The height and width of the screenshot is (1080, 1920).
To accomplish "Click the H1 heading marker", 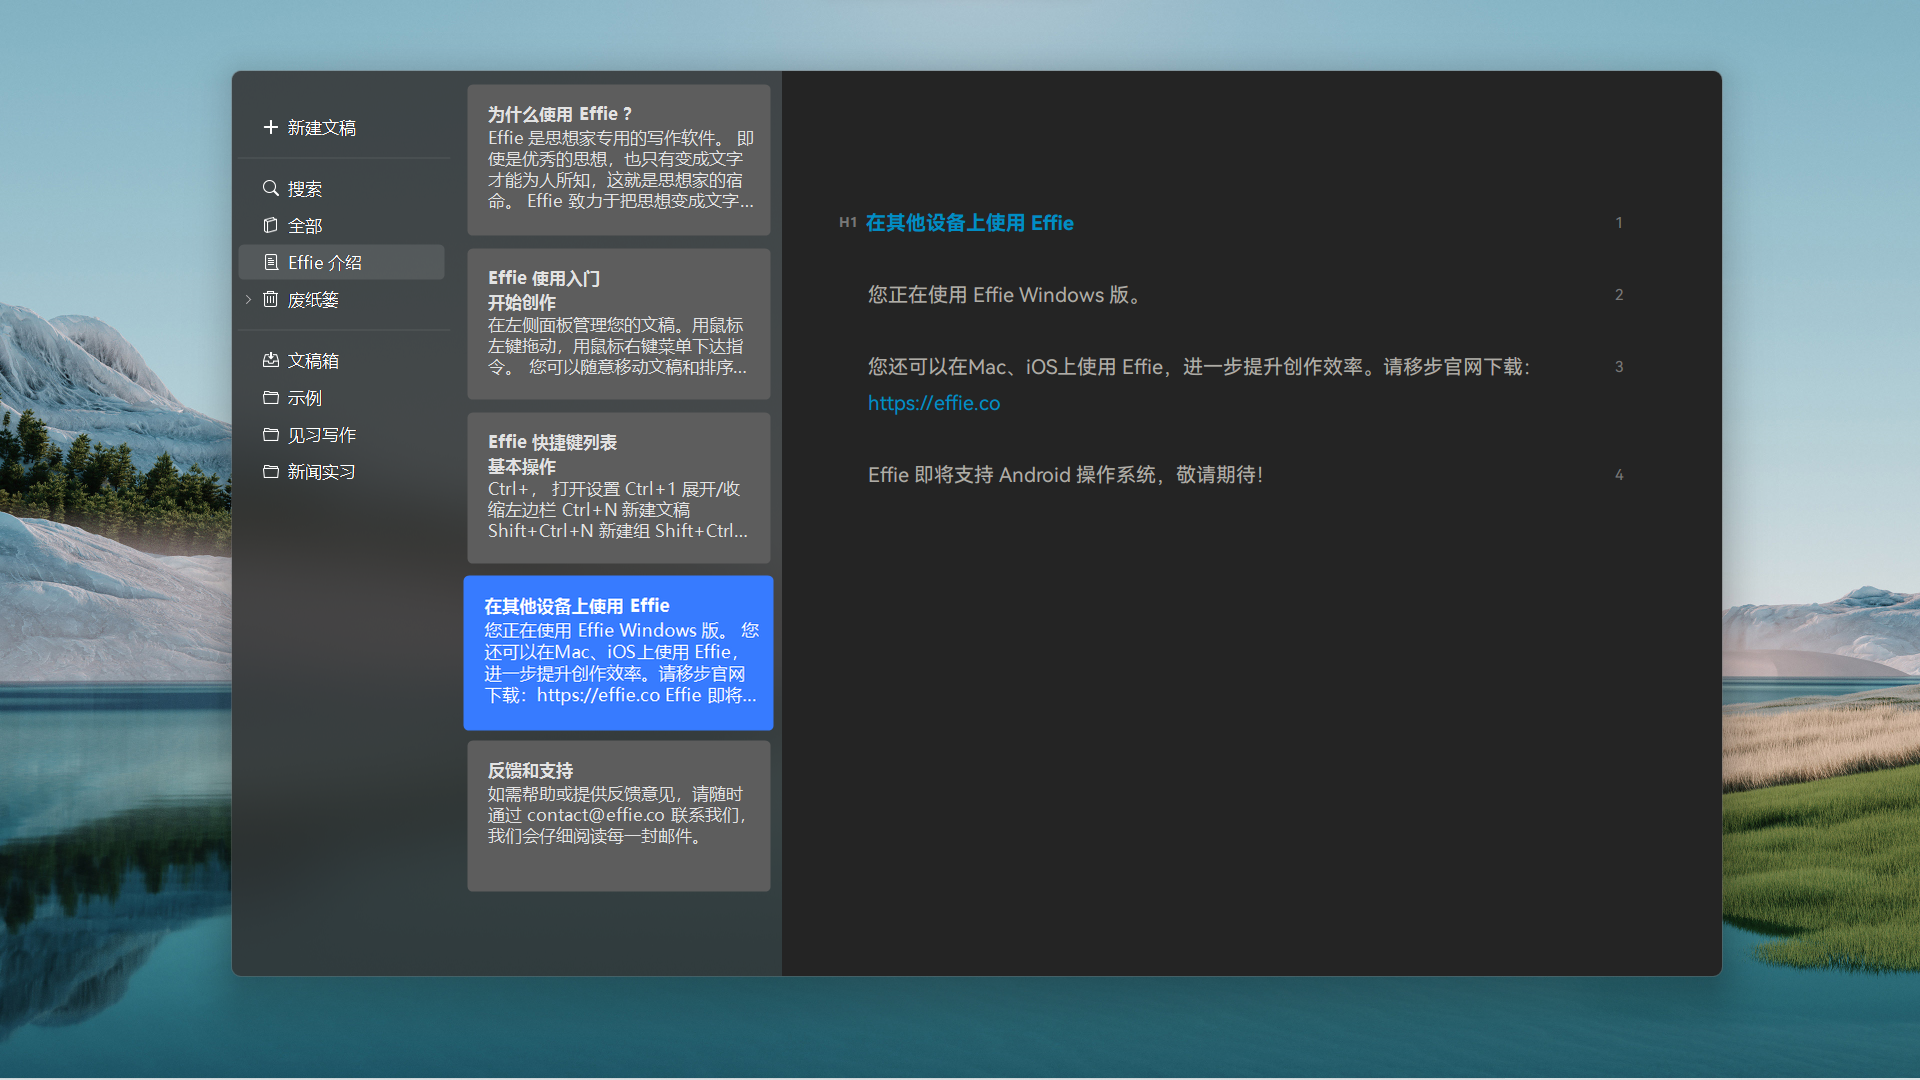I will pos(847,223).
